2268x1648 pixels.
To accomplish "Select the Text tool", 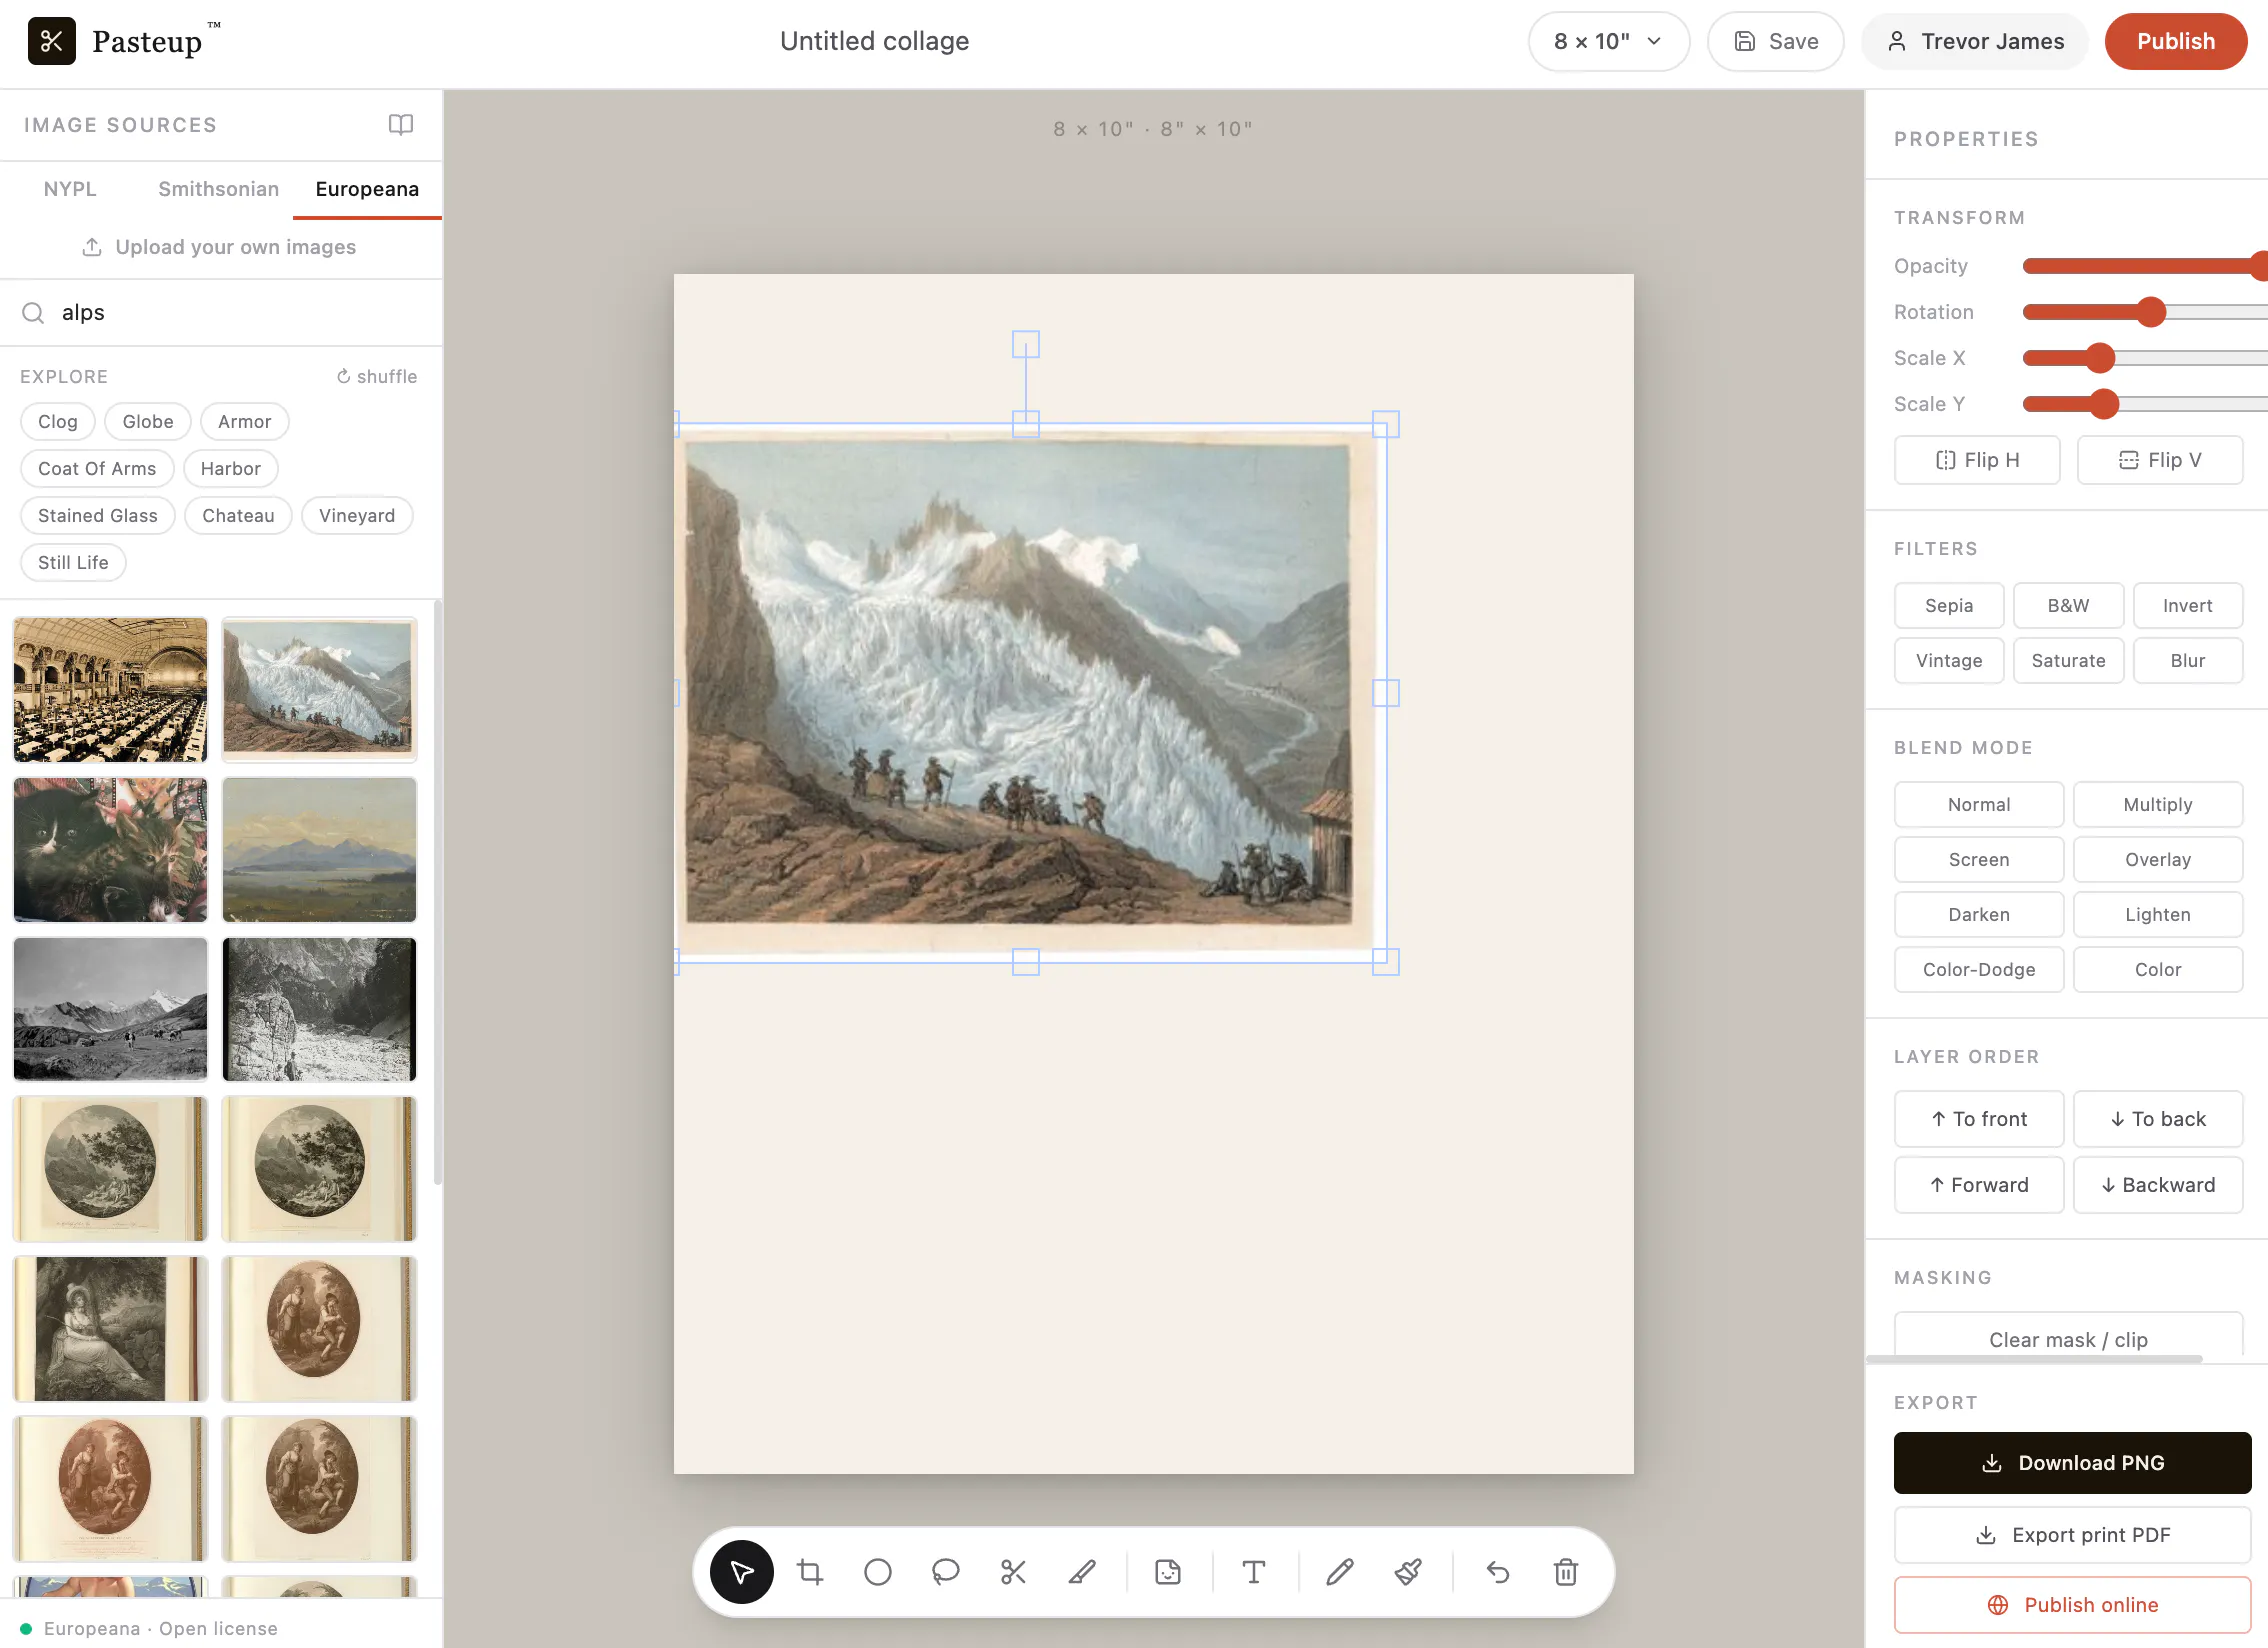I will pos(1254,1572).
